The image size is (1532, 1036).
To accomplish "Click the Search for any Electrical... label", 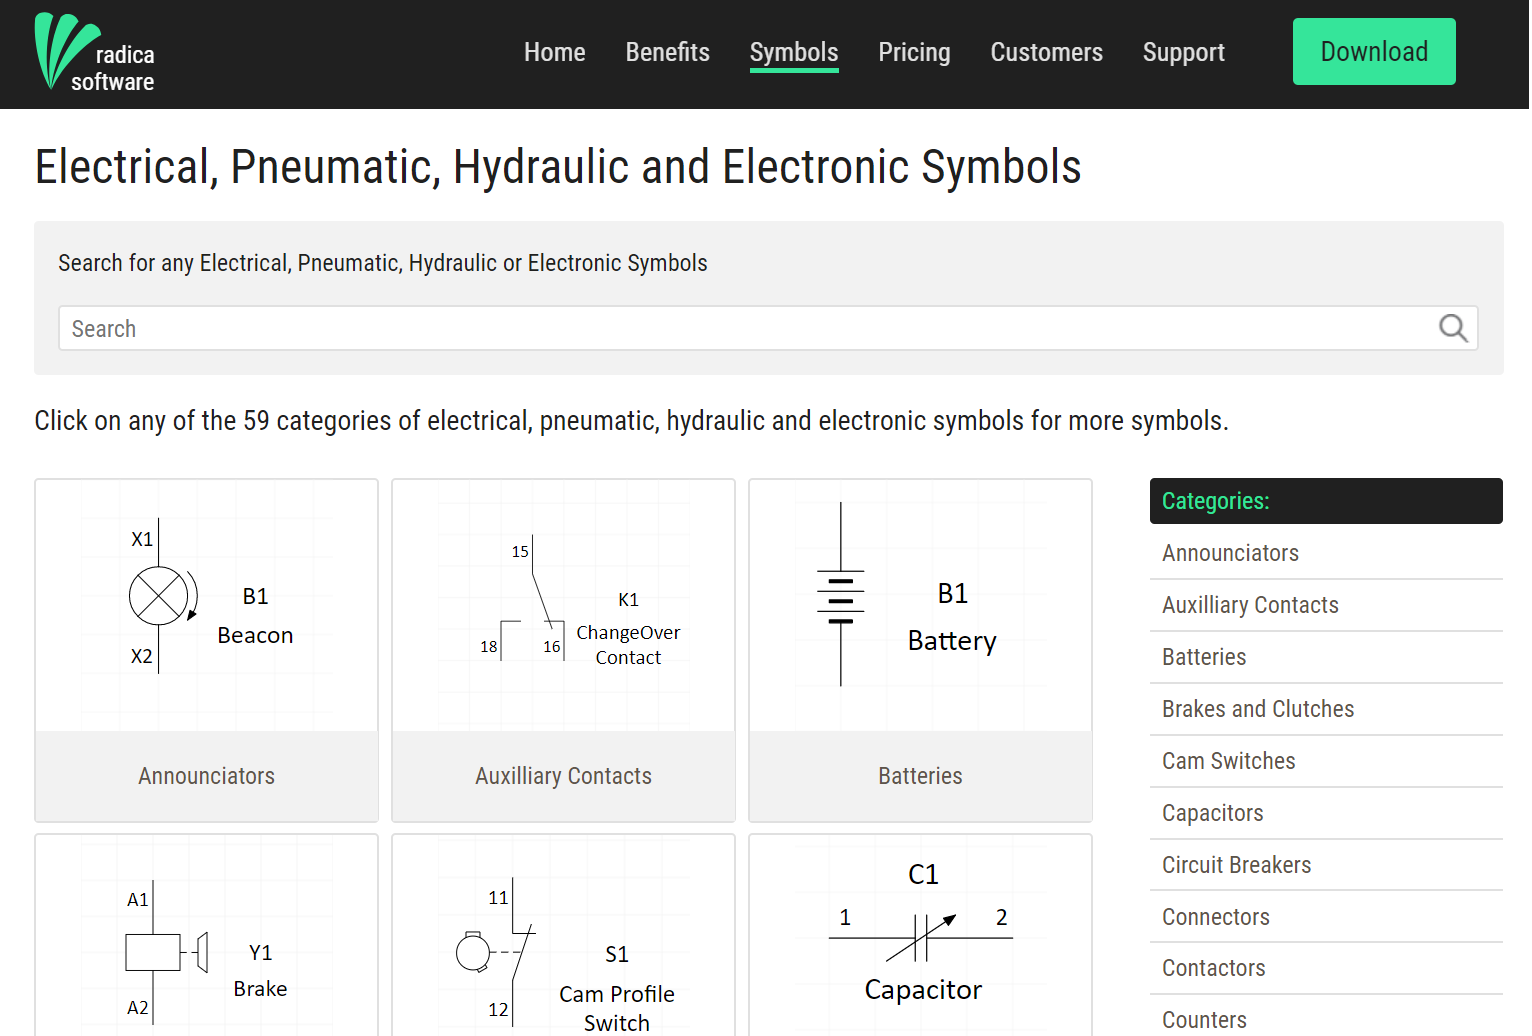I will 383,263.
